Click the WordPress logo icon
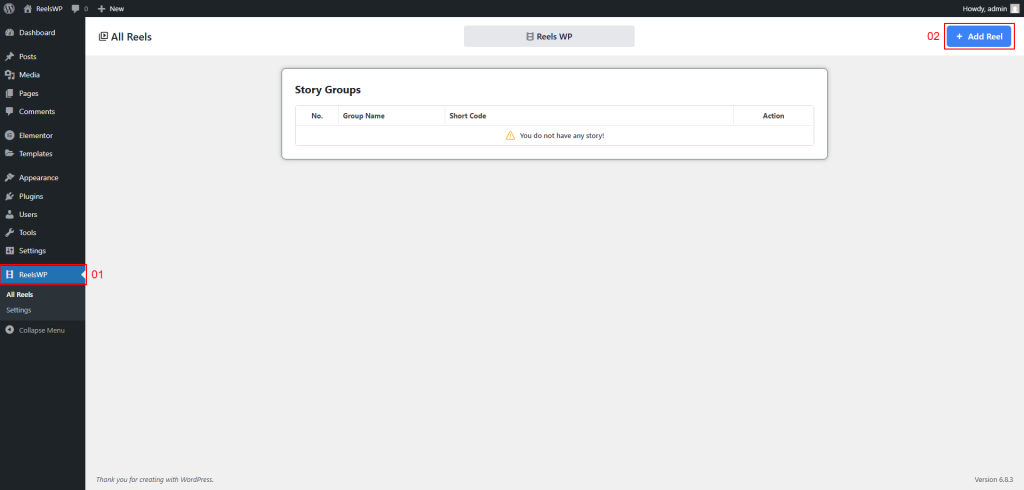 9,8
